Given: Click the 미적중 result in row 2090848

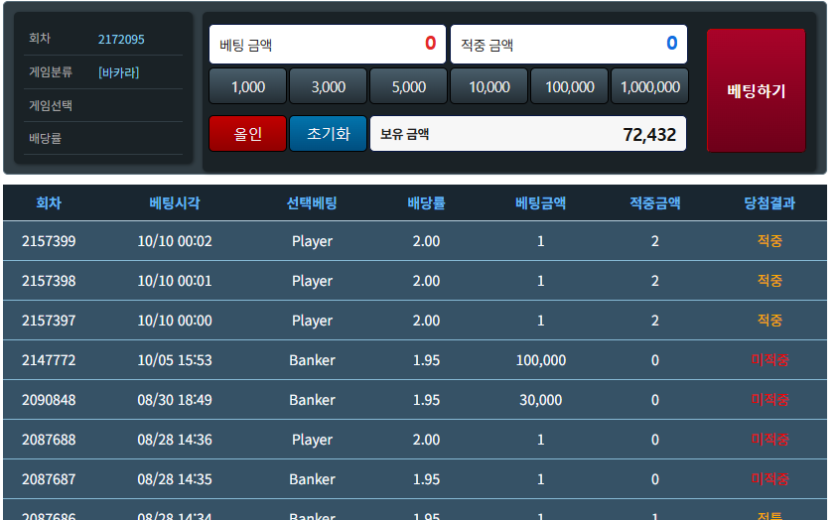Looking at the screenshot, I should point(769,400).
